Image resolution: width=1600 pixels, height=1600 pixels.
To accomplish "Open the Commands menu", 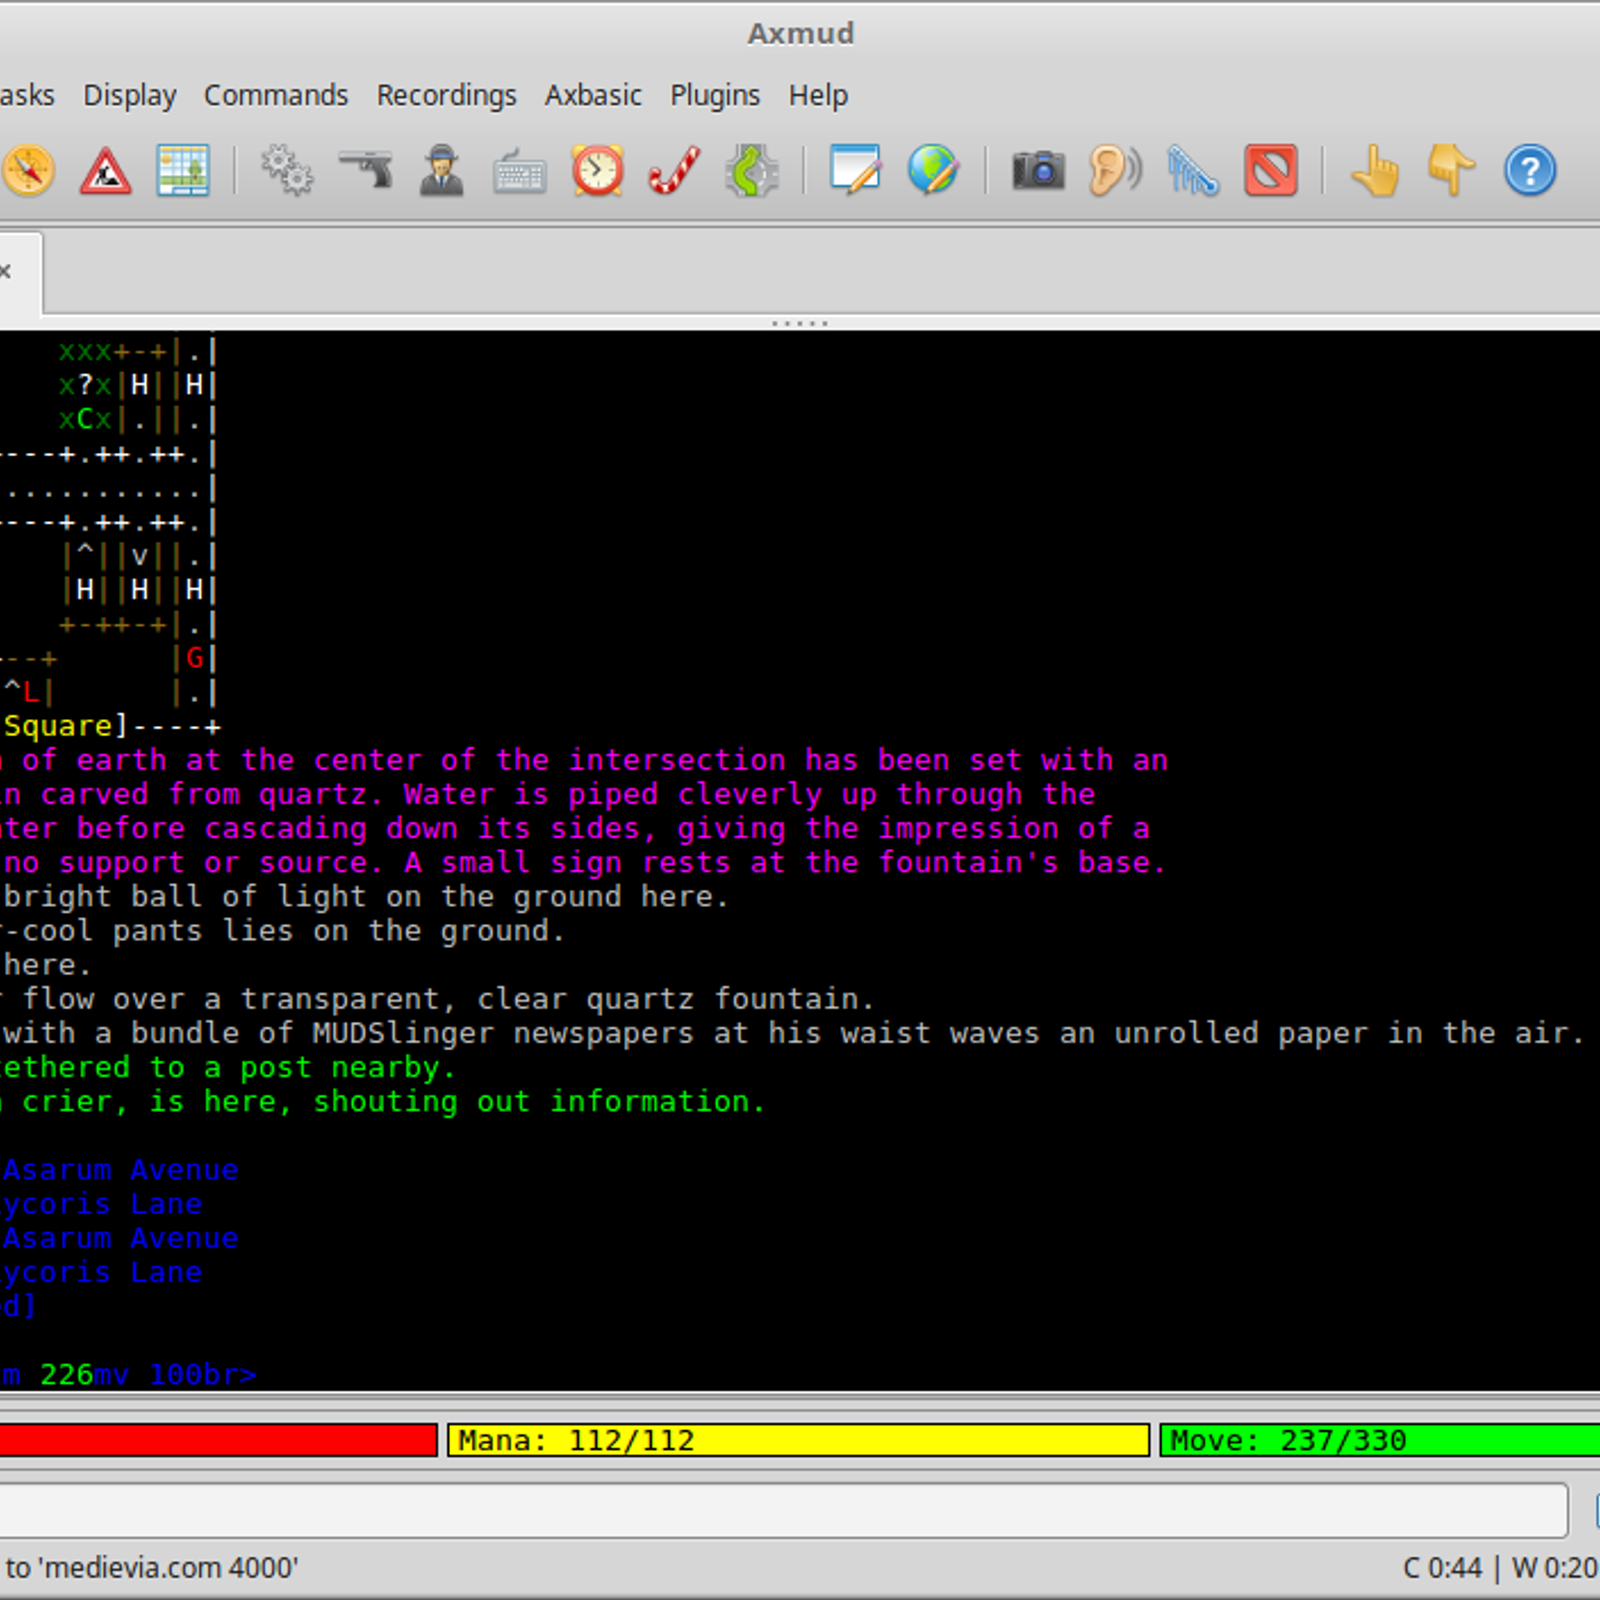I will pos(276,95).
